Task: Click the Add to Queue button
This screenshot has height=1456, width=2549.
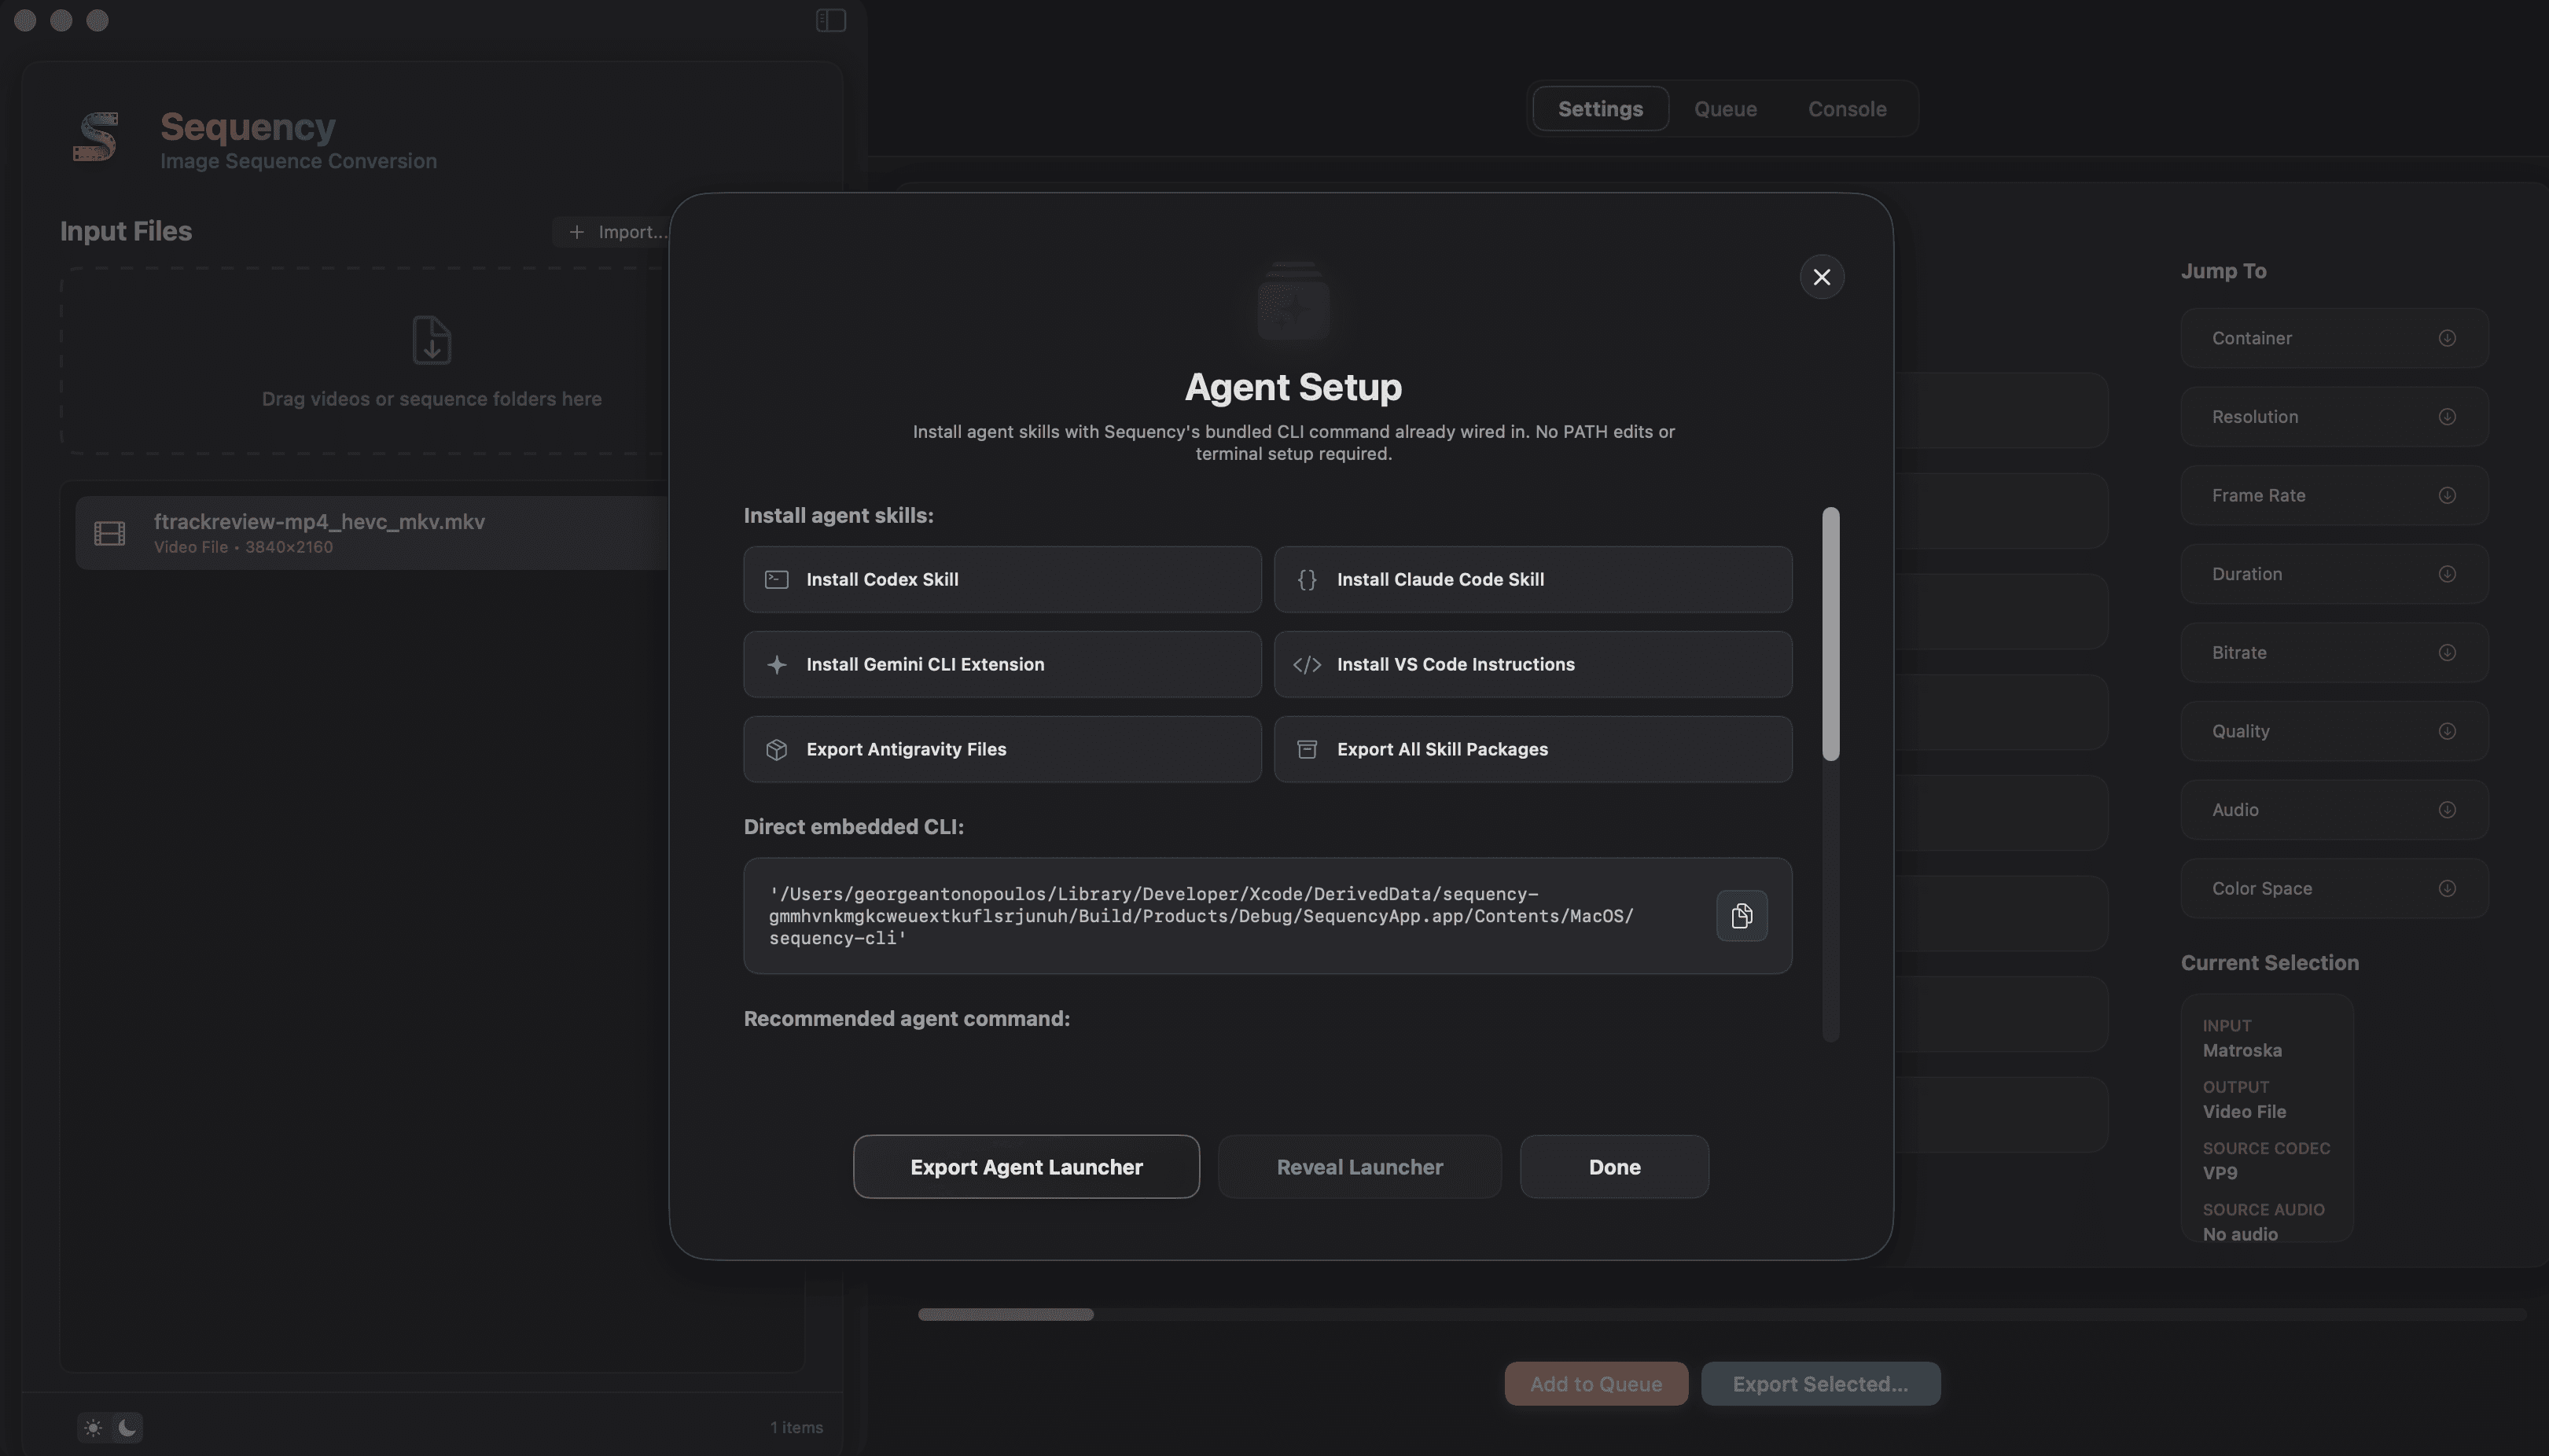Action: point(1596,1384)
